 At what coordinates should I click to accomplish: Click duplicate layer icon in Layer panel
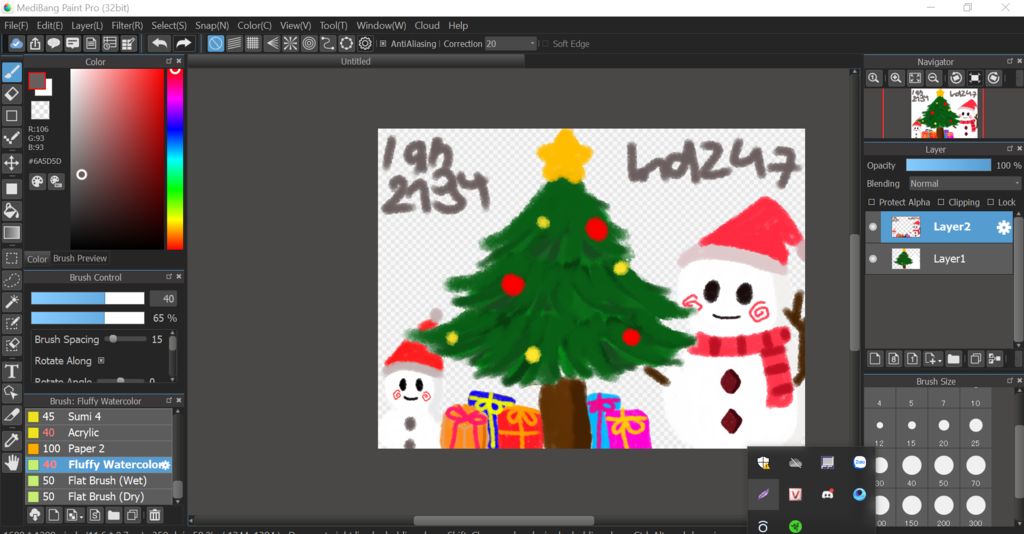(976, 358)
